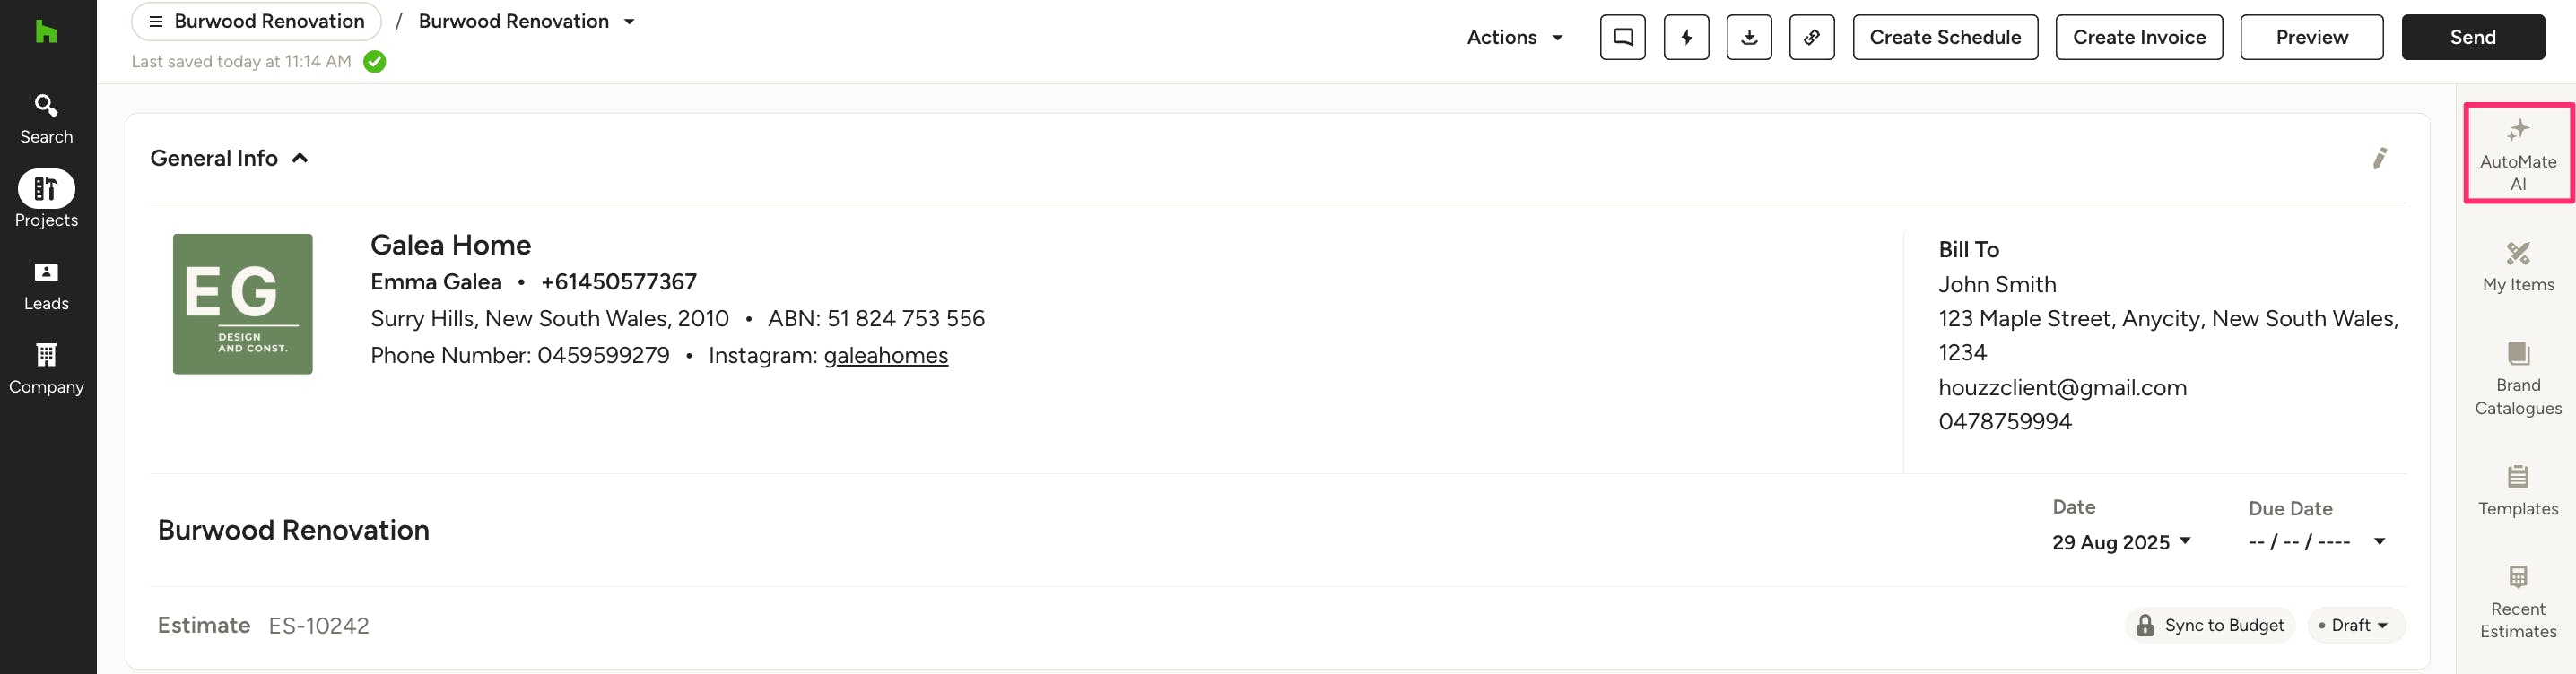
Task: Click the copy link icon button
Action: point(1811,37)
